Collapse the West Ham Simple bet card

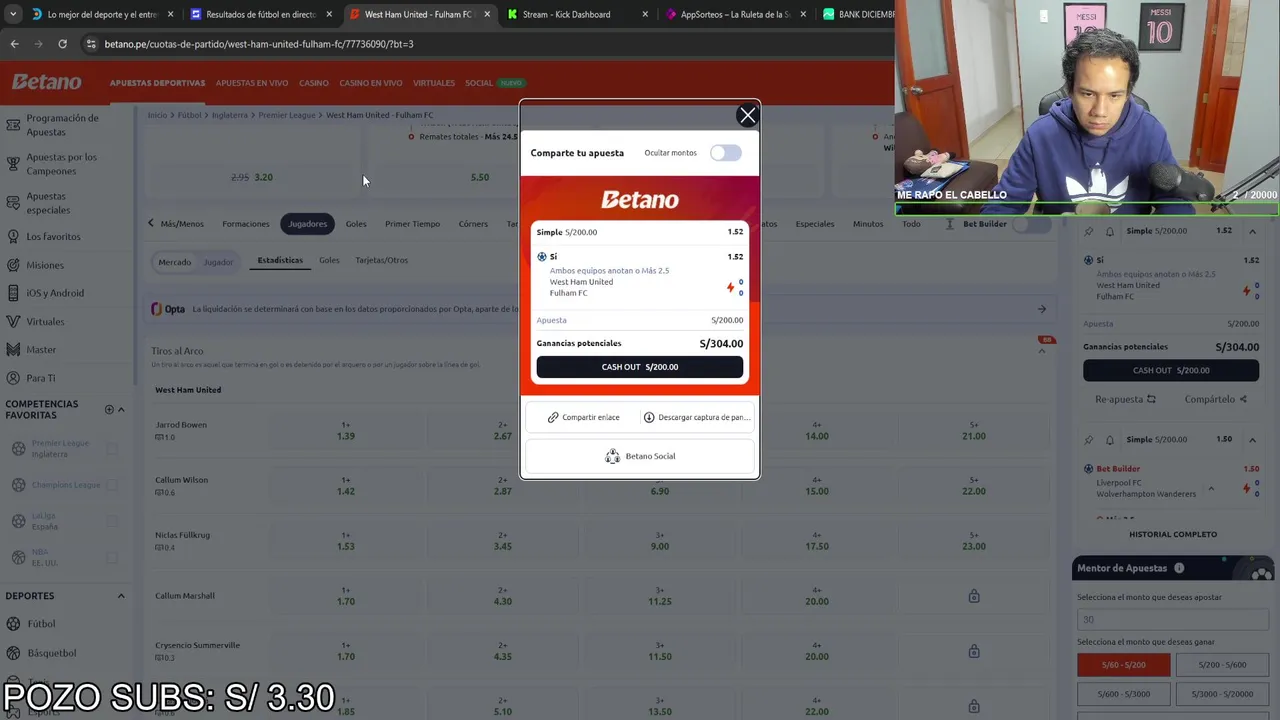click(1252, 231)
